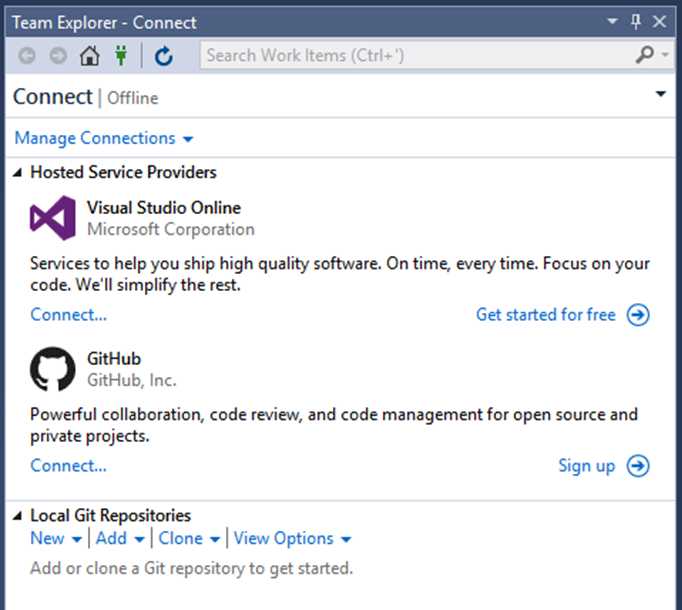Click the Forward navigation arrow icon
This screenshot has width=682, height=610.
point(58,56)
